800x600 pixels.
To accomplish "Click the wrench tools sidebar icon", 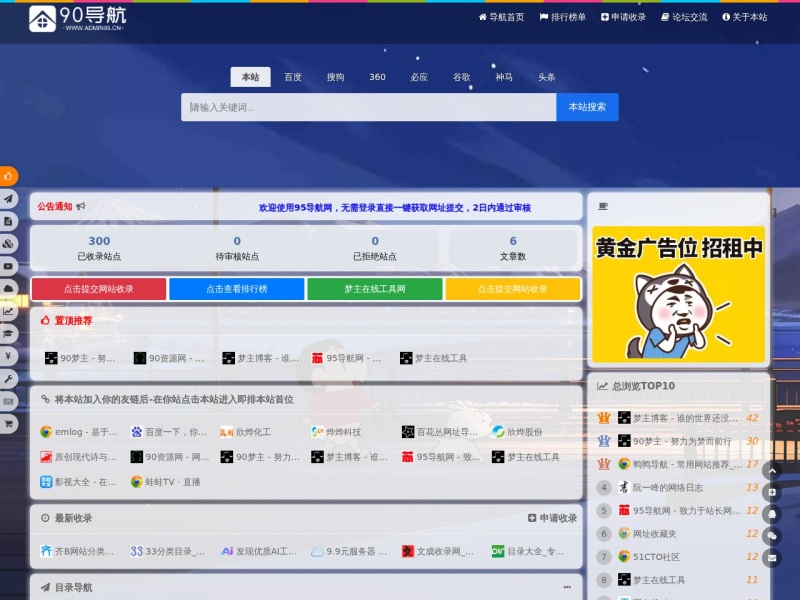I will click(x=8, y=379).
